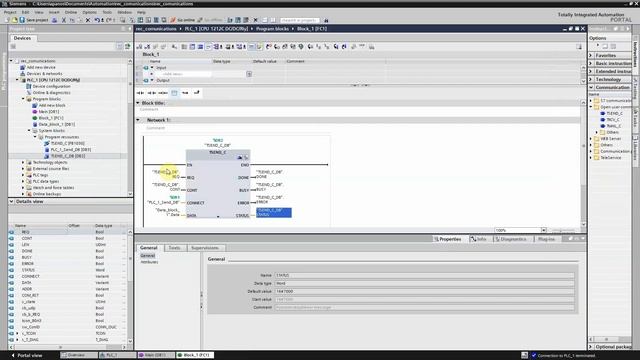Click the Open project folder icon

[15, 20]
